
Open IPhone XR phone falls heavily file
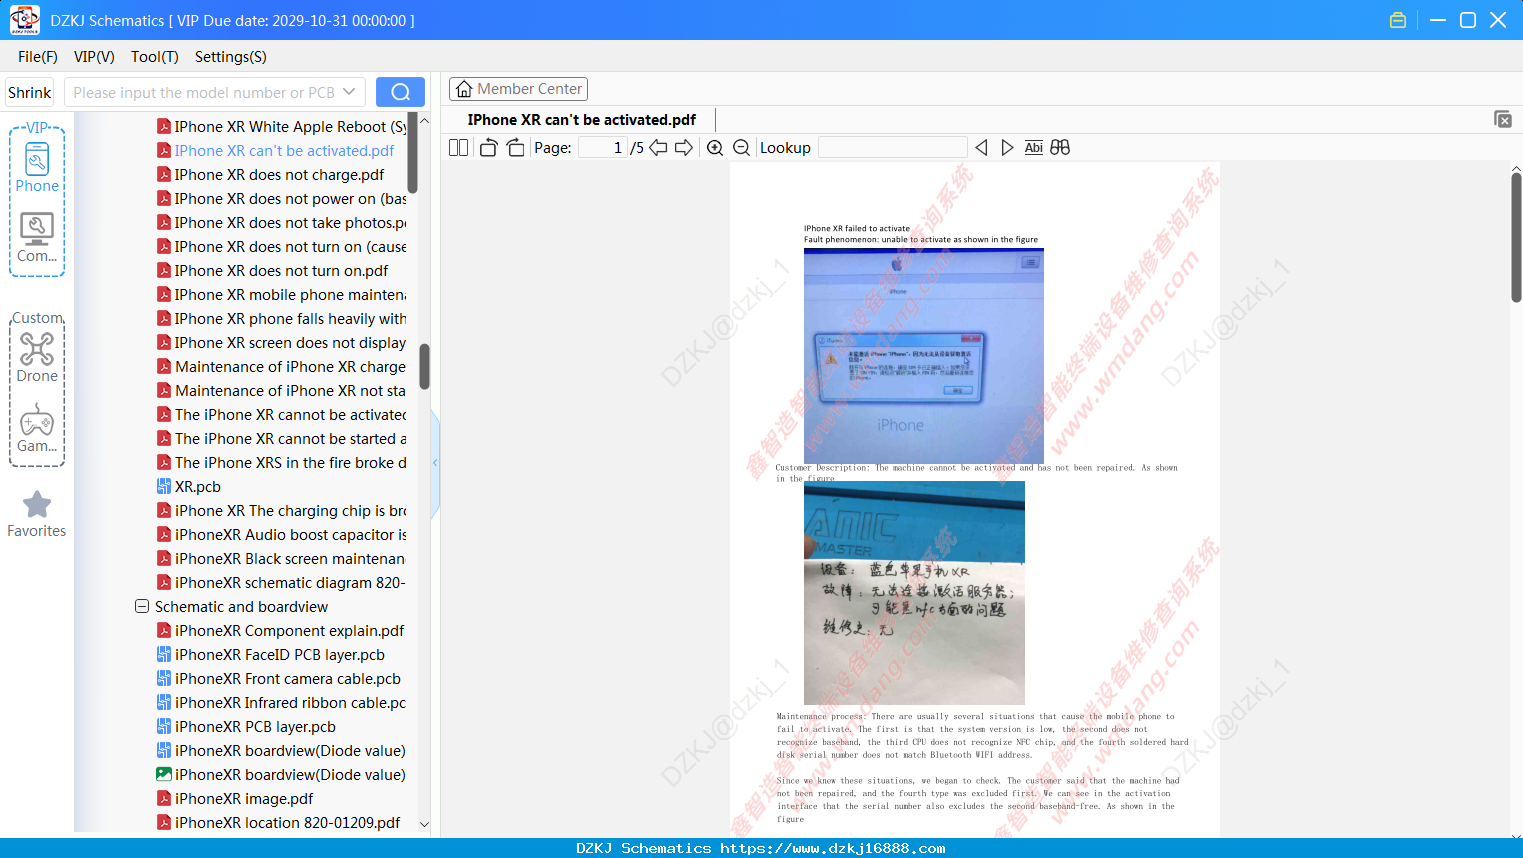tap(282, 319)
